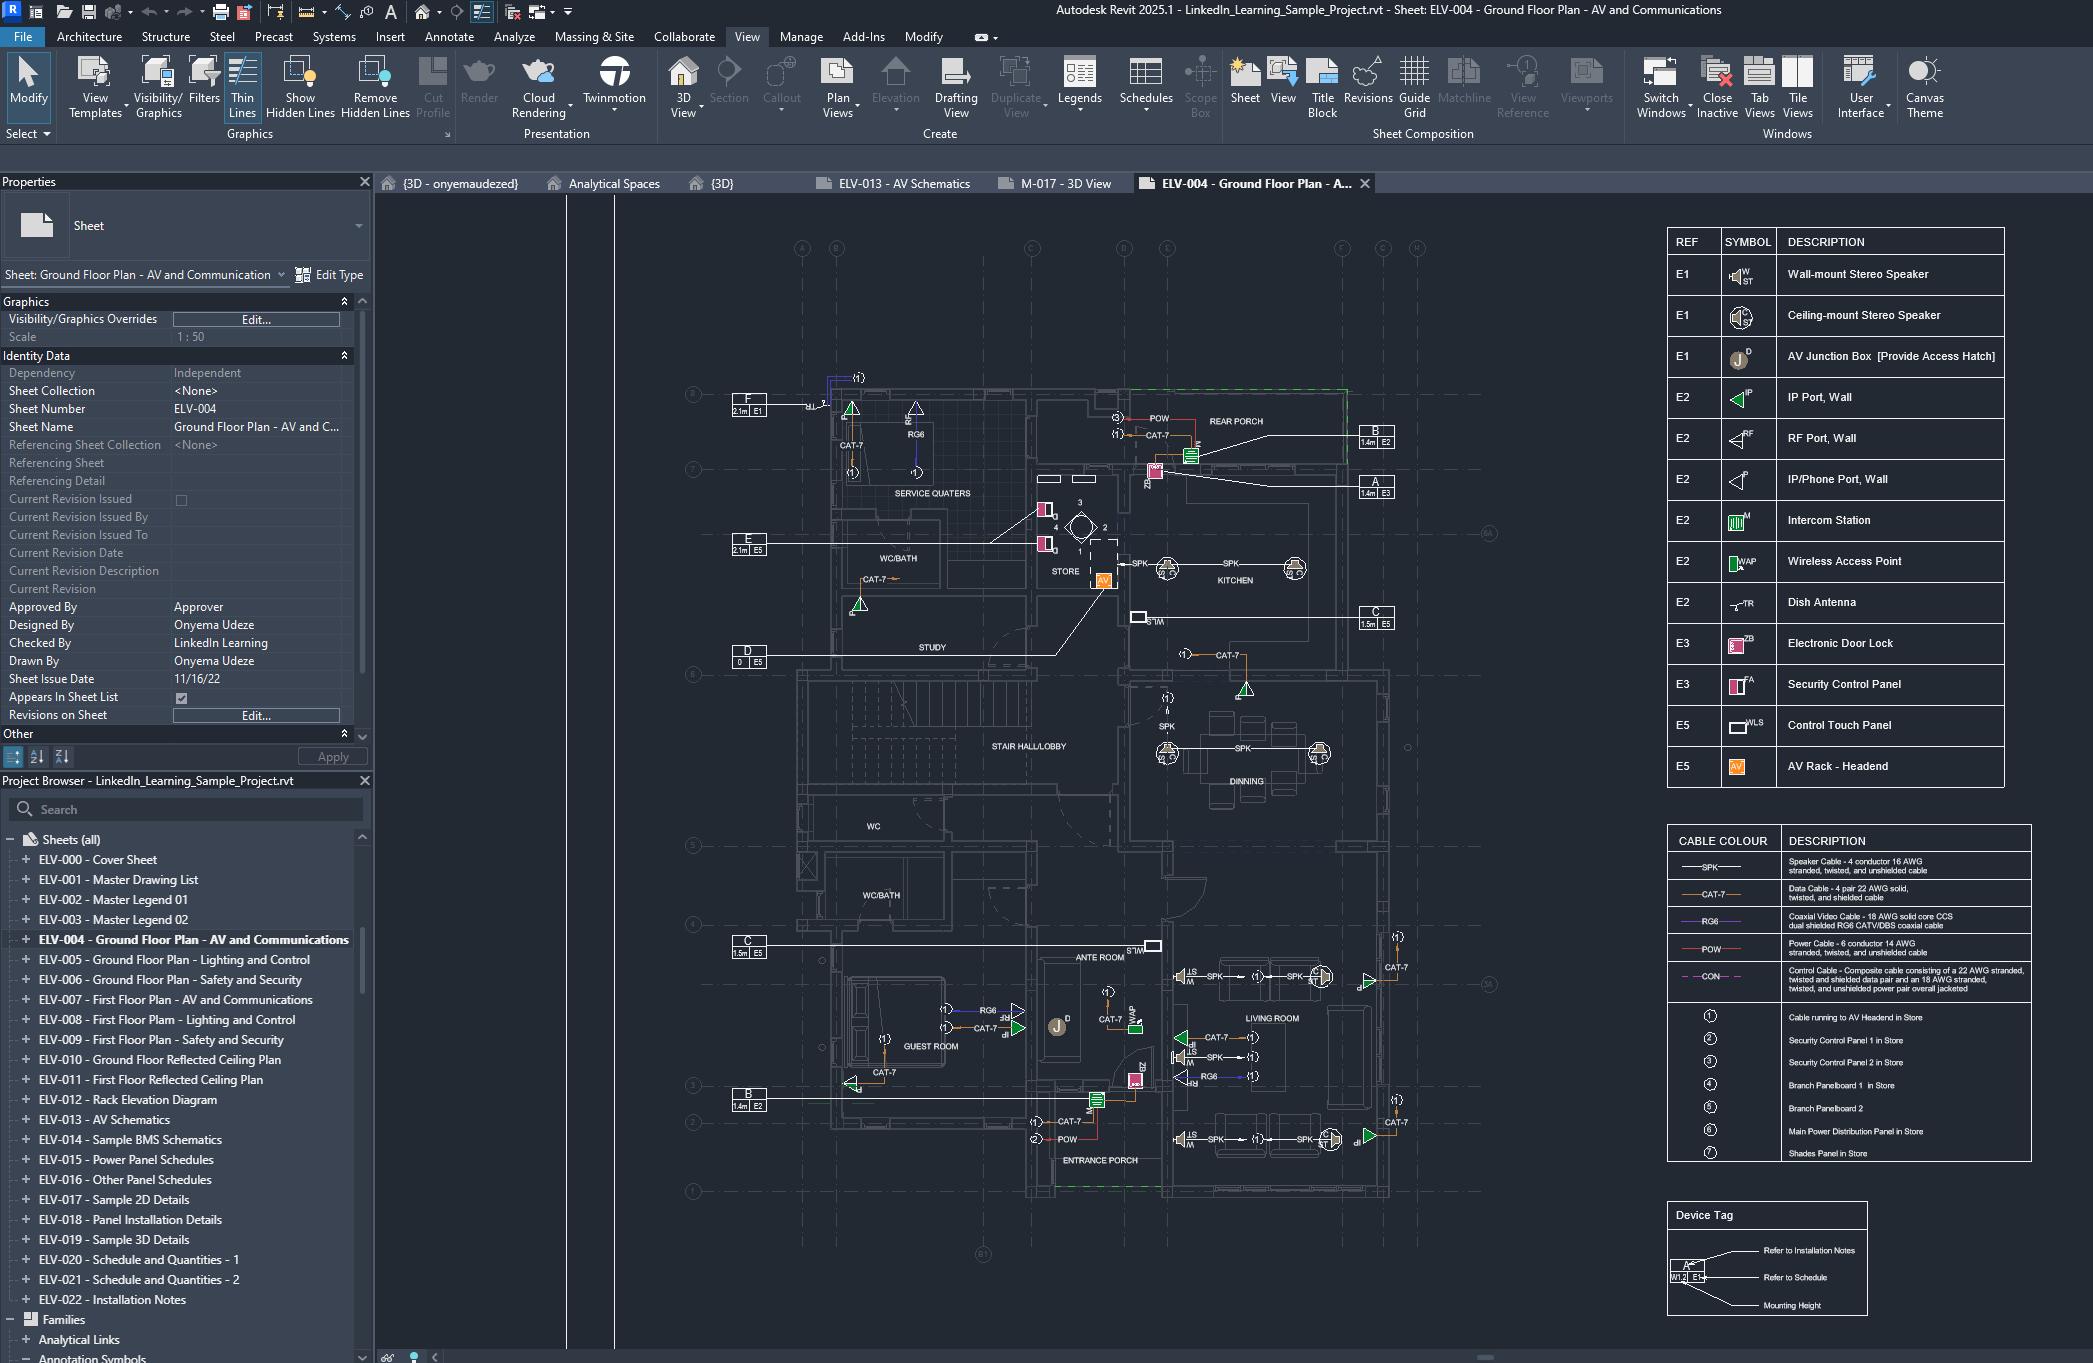This screenshot has height=1363, width=2093.
Task: Collapse the Sheets (all) tree node
Action: [11, 840]
